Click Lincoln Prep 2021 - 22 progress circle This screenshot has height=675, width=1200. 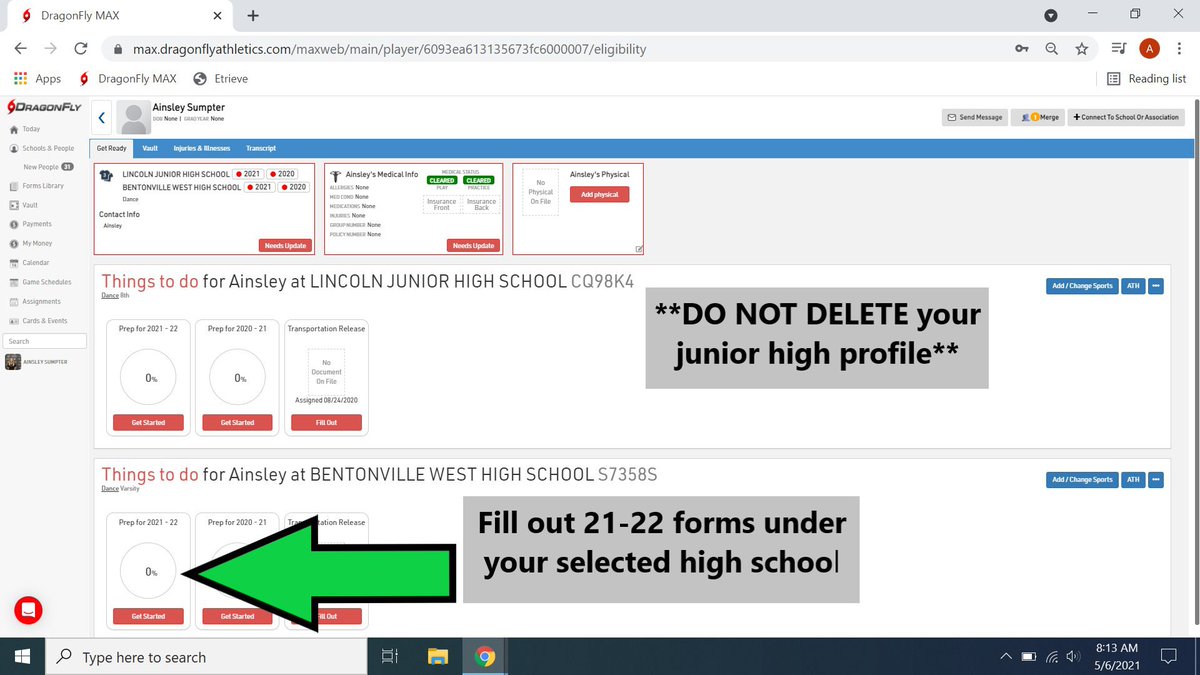point(148,378)
